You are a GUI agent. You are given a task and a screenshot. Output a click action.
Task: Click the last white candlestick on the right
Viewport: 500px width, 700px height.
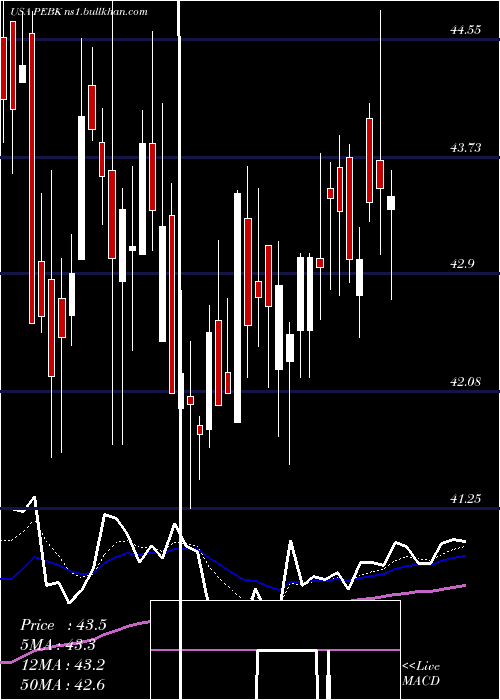(391, 203)
